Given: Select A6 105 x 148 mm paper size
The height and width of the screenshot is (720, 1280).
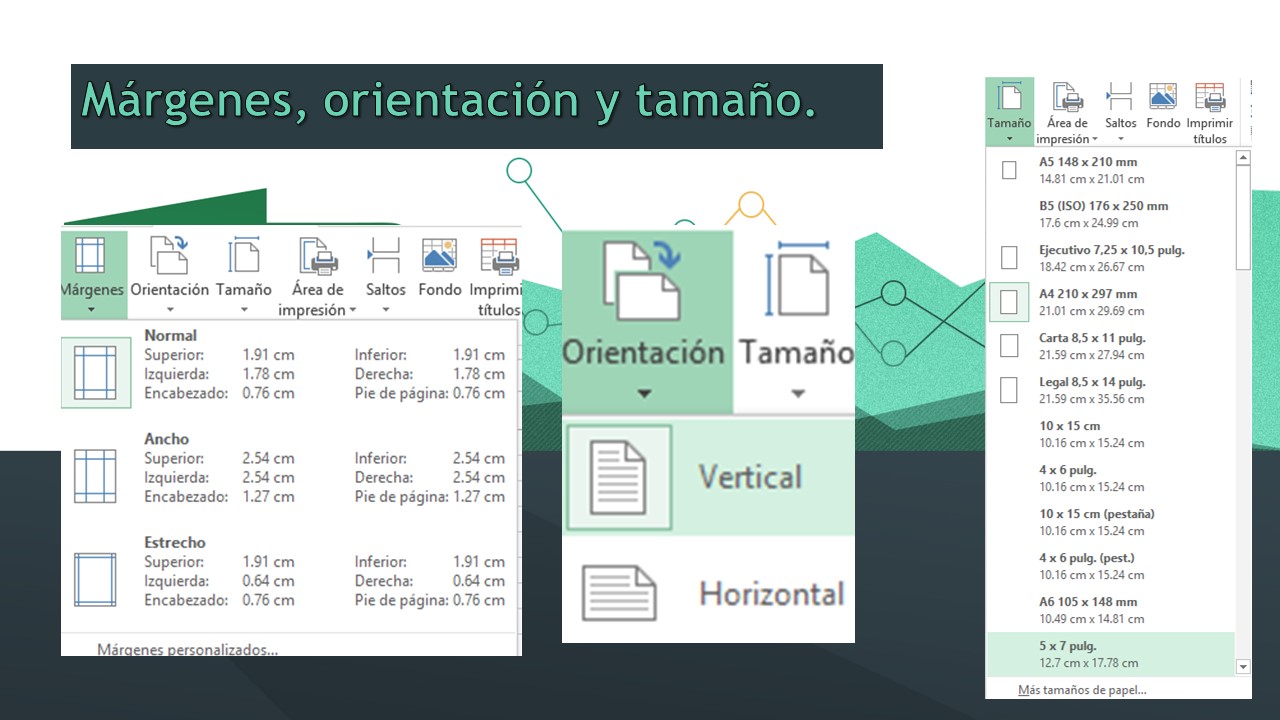Looking at the screenshot, I should pyautogui.click(x=1110, y=610).
